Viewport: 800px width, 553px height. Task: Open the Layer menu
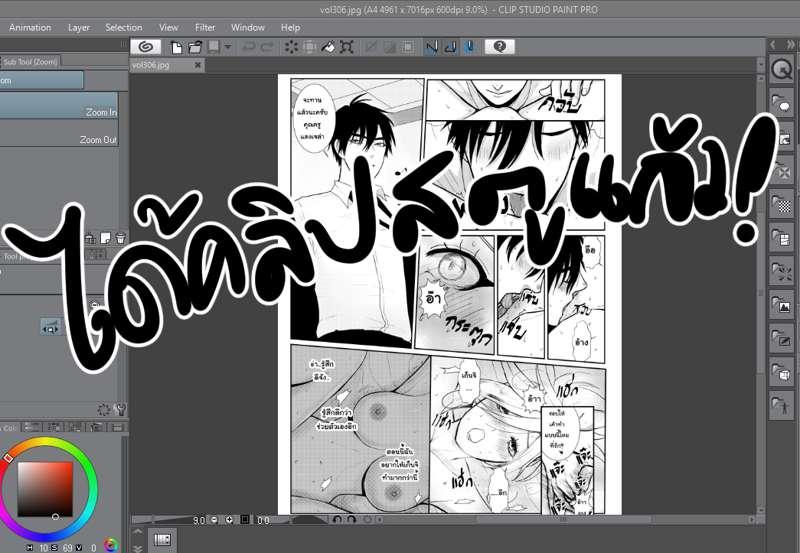tap(79, 28)
